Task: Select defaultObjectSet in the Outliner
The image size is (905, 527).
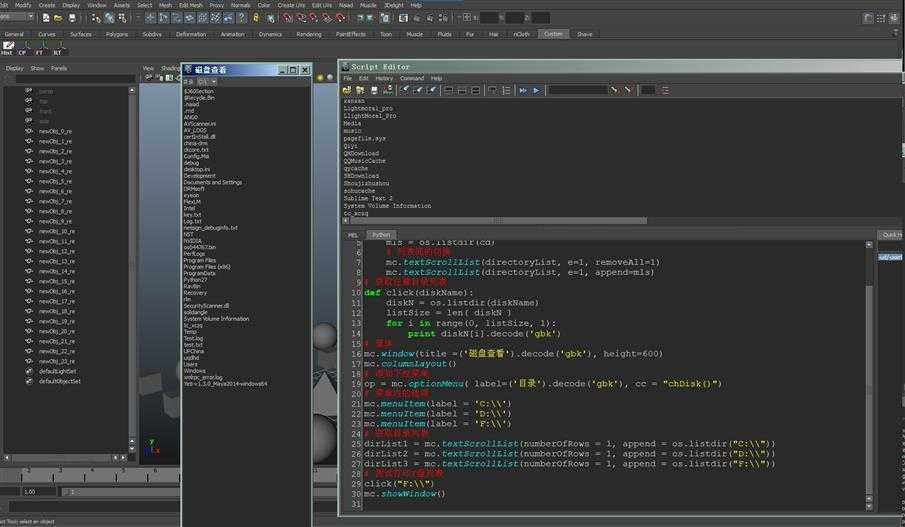Action: [59, 382]
